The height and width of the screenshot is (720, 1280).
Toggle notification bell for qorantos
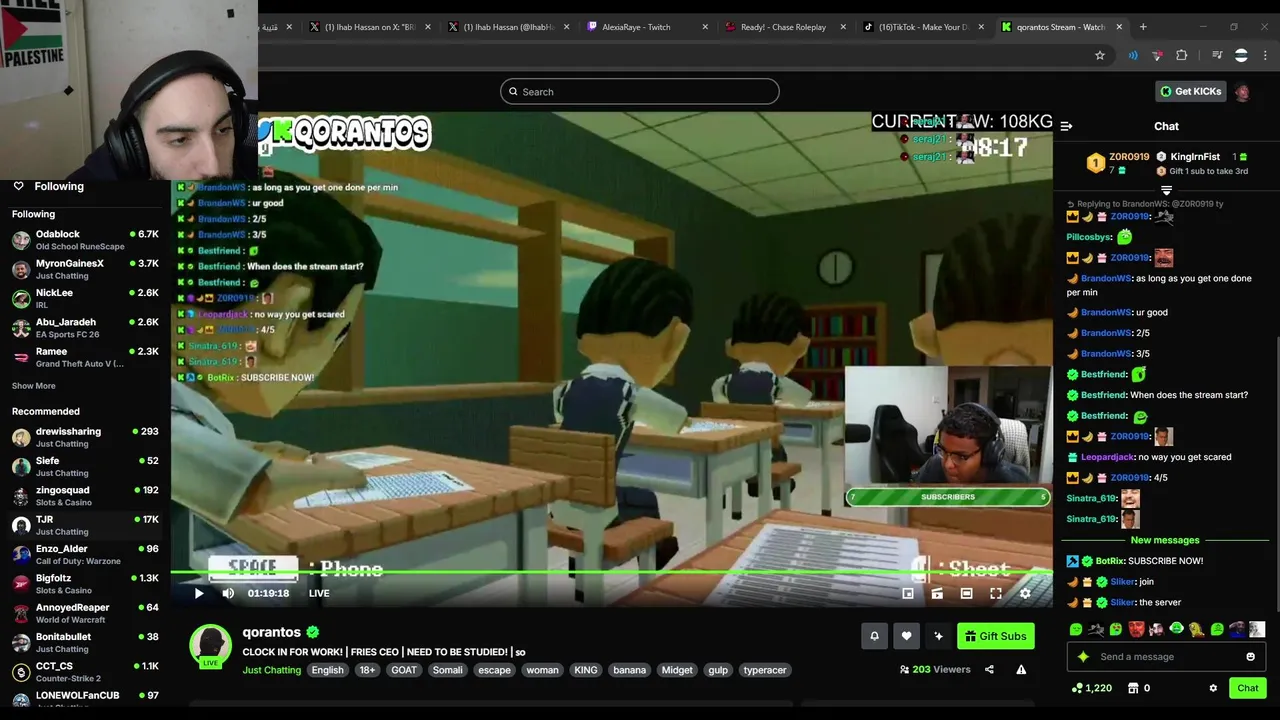[x=874, y=636]
